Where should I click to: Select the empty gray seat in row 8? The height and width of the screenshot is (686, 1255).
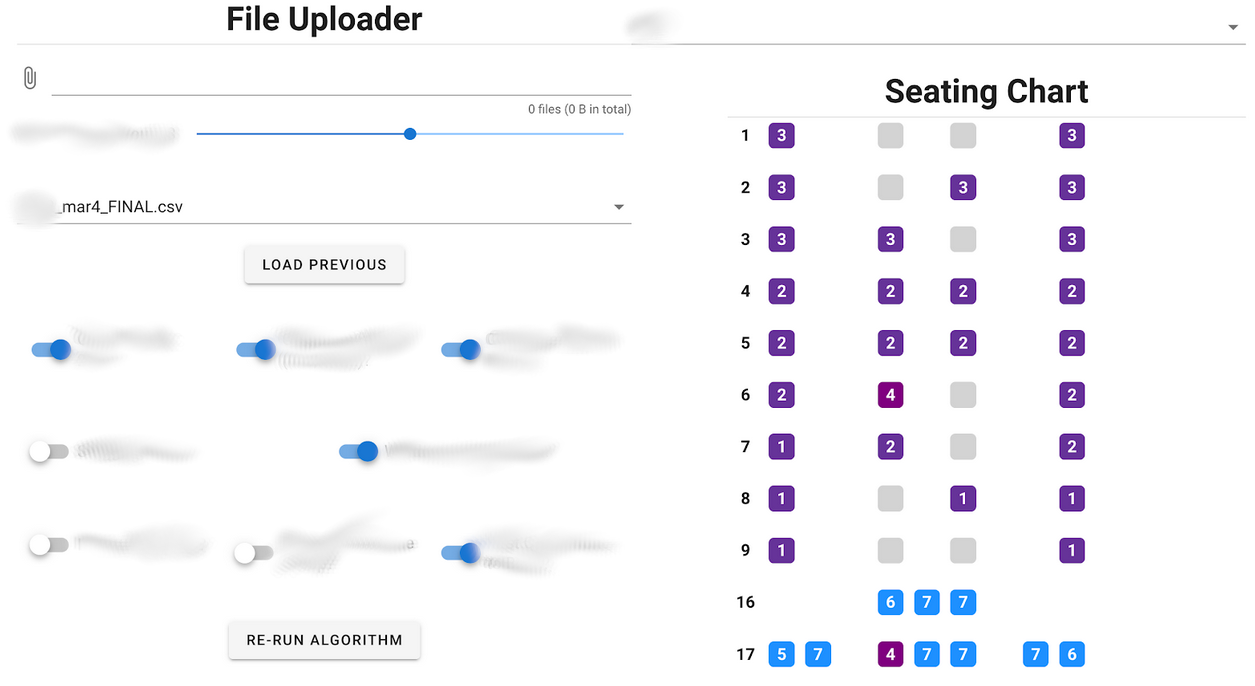pos(890,498)
